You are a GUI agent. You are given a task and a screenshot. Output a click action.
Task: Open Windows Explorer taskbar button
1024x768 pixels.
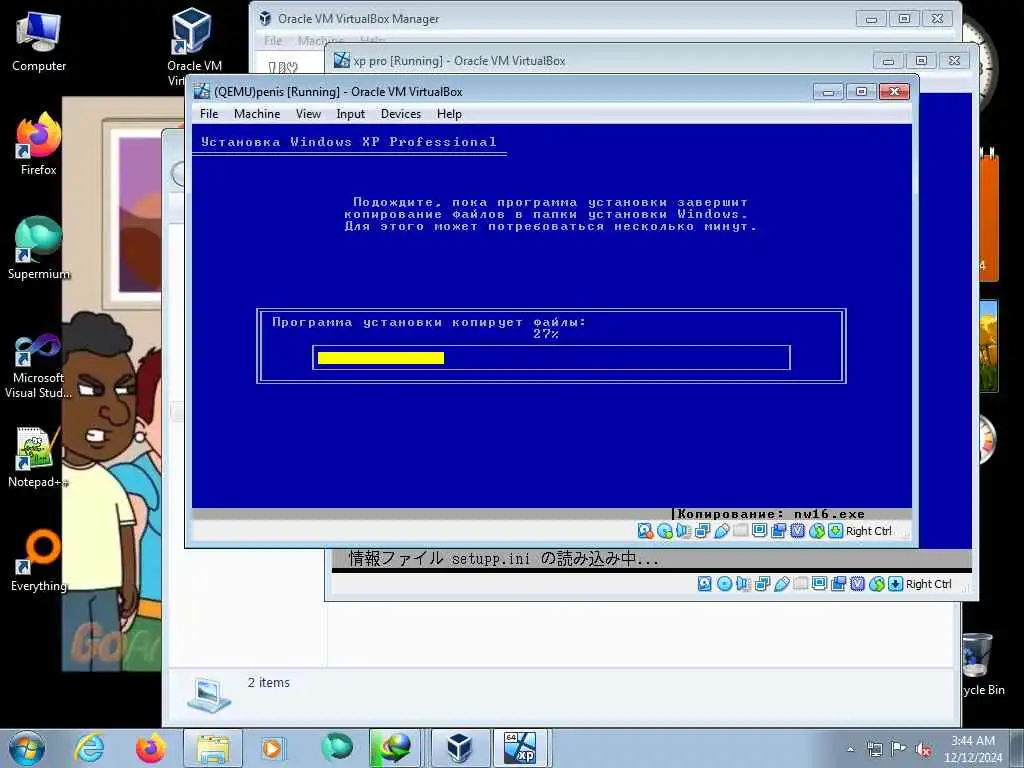click(212, 748)
